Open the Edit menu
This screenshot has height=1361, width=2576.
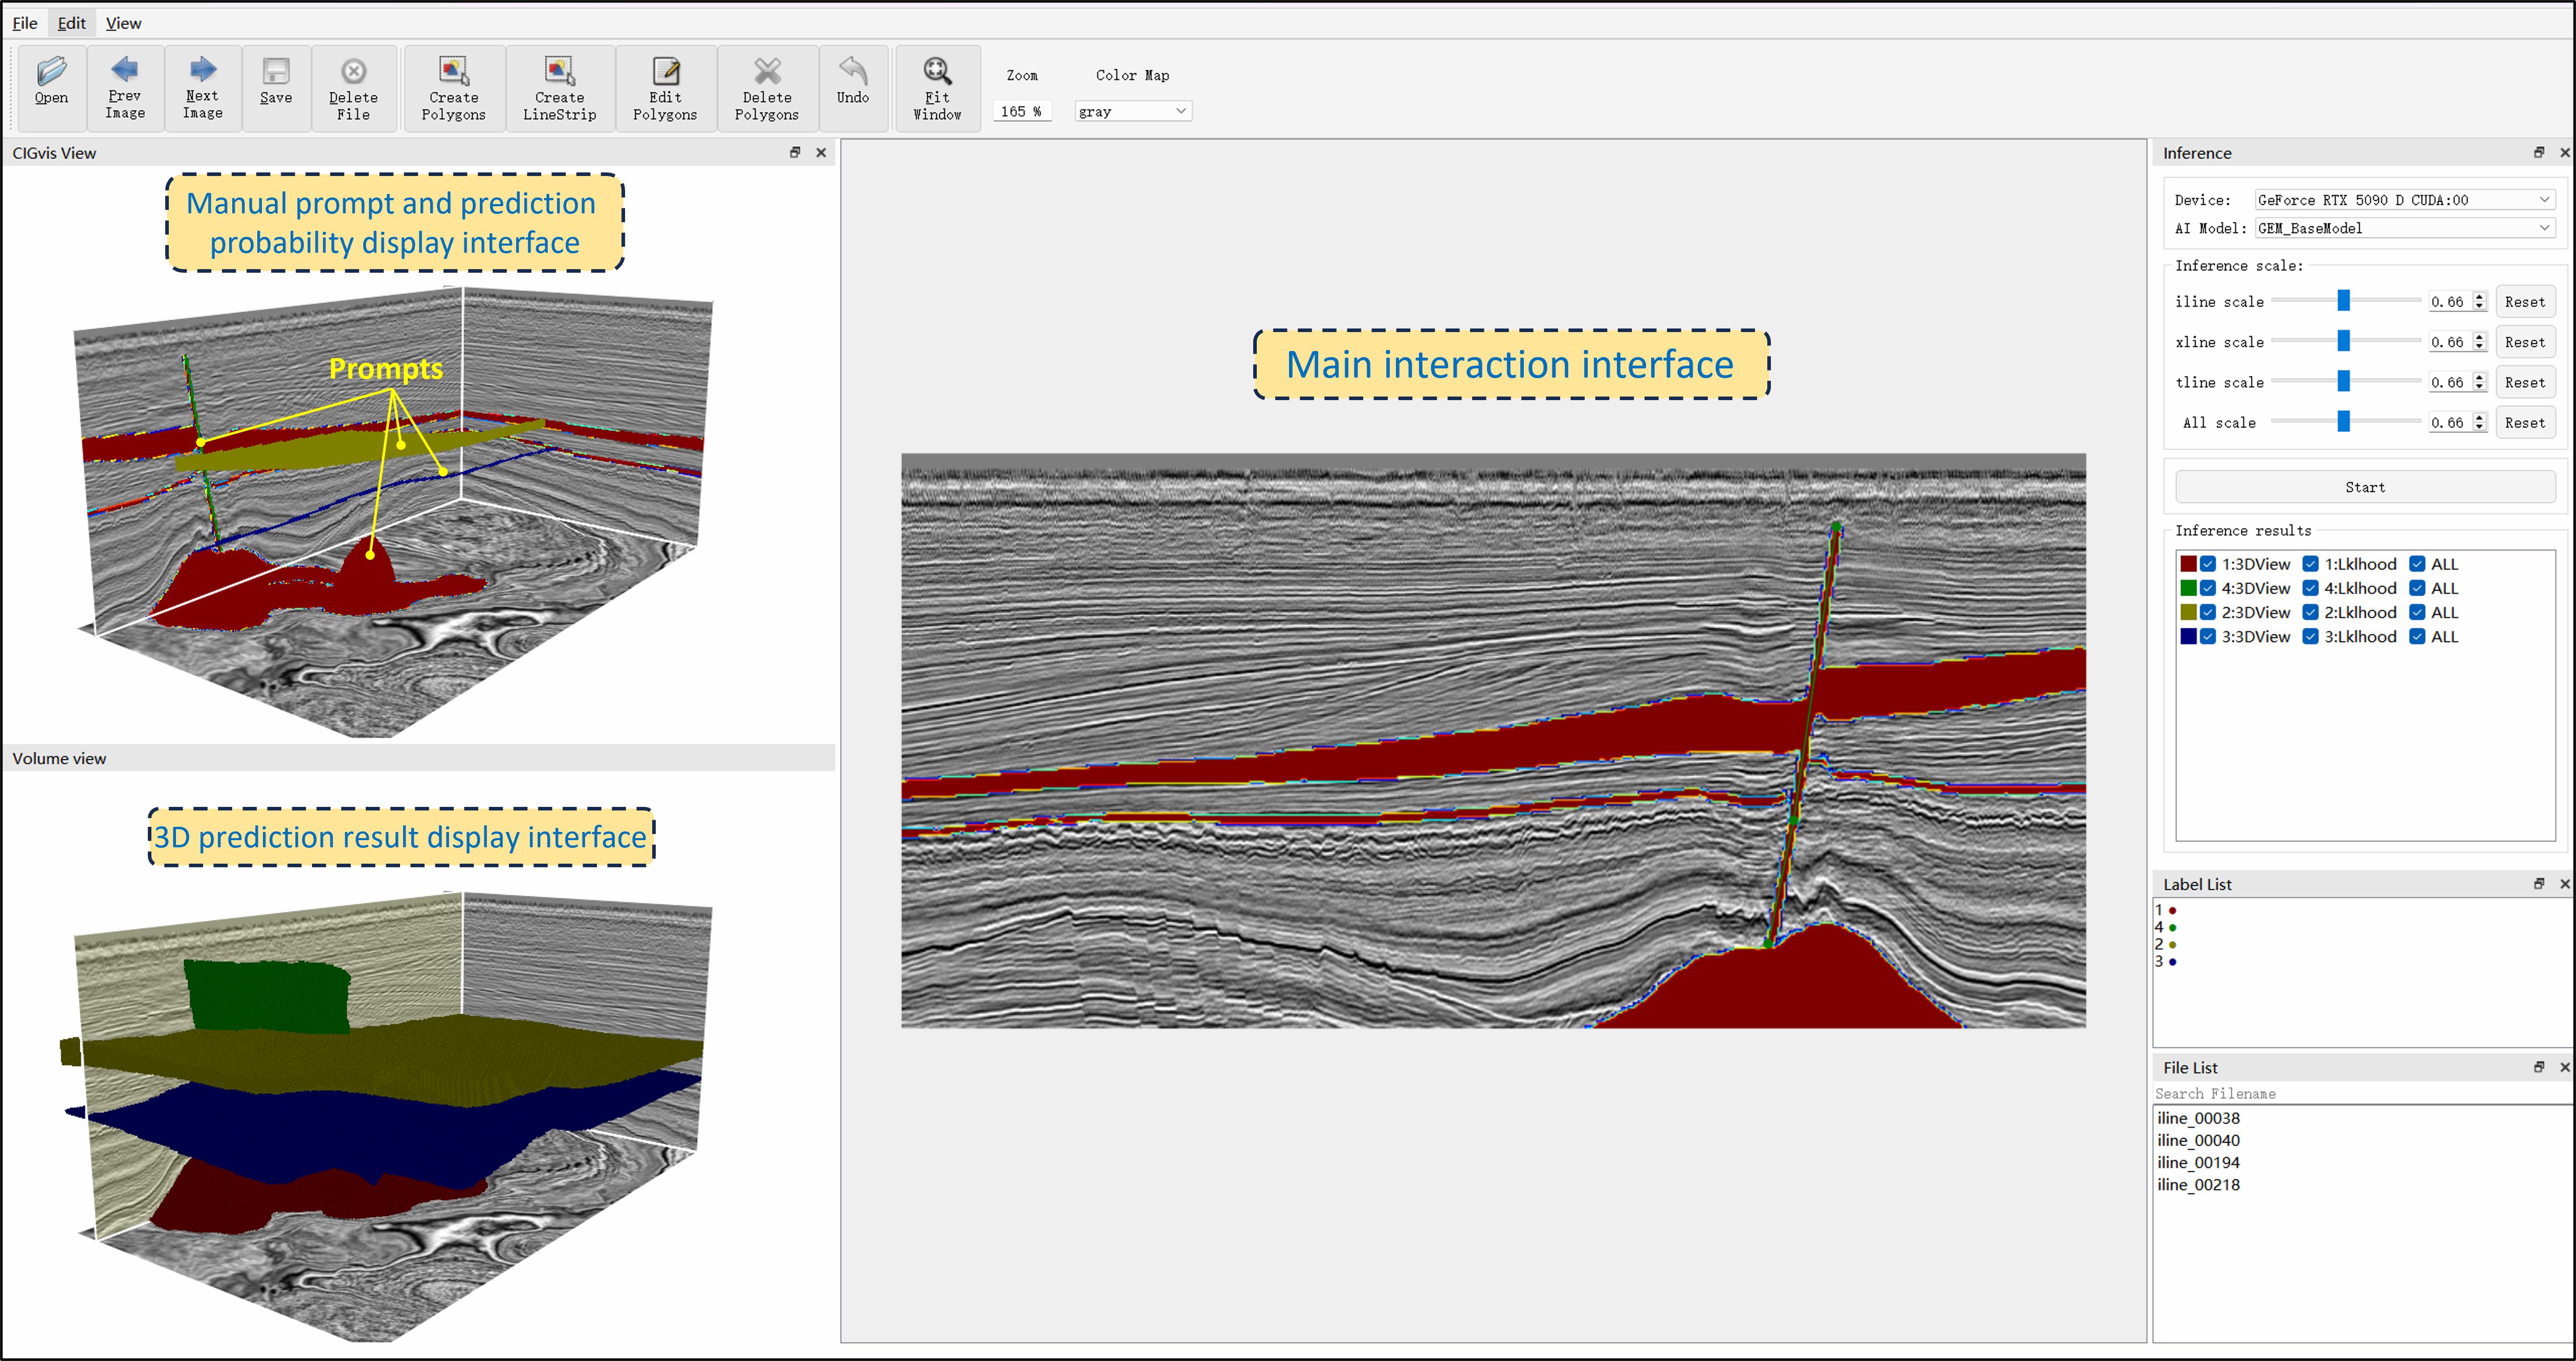71,23
